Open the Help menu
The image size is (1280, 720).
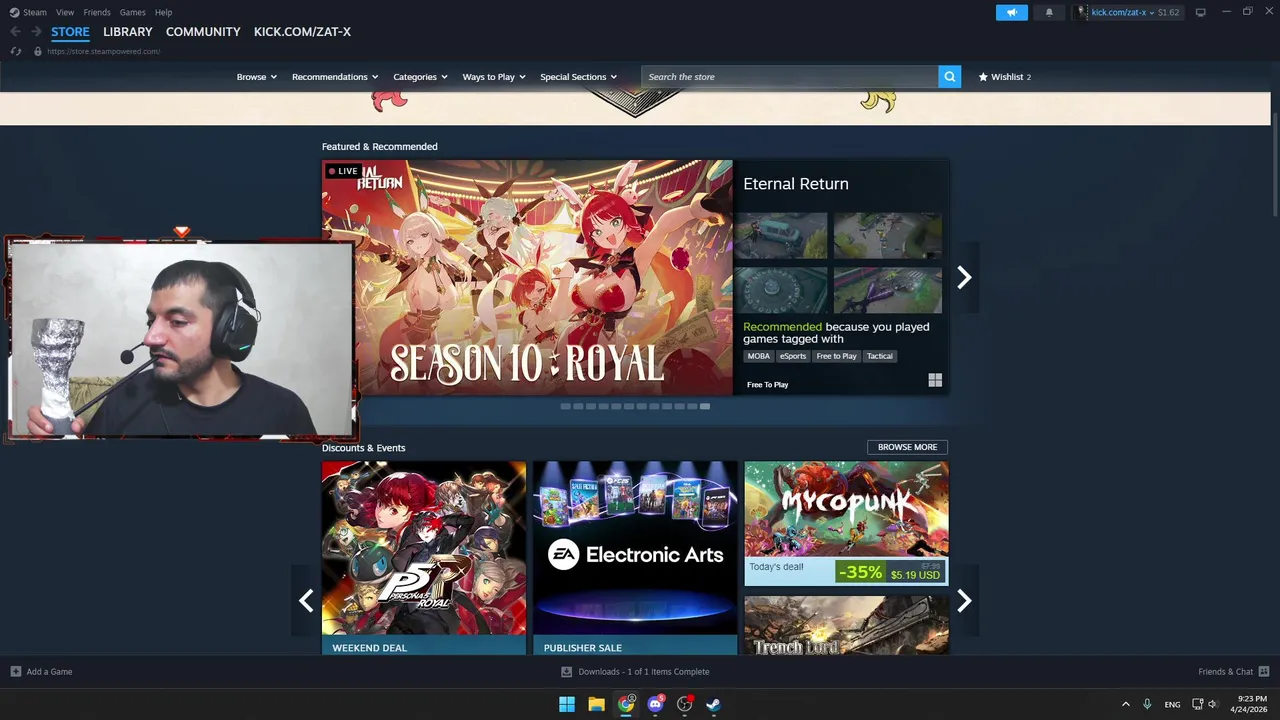click(x=164, y=12)
